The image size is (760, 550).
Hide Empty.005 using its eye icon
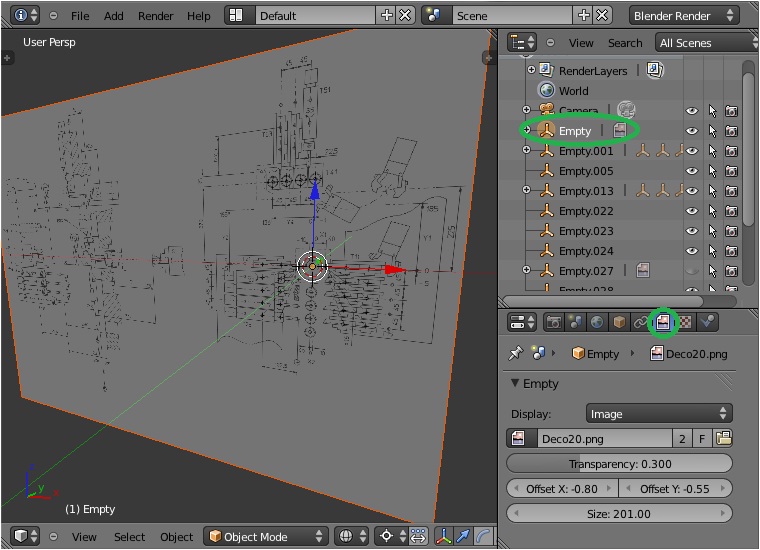tap(691, 171)
